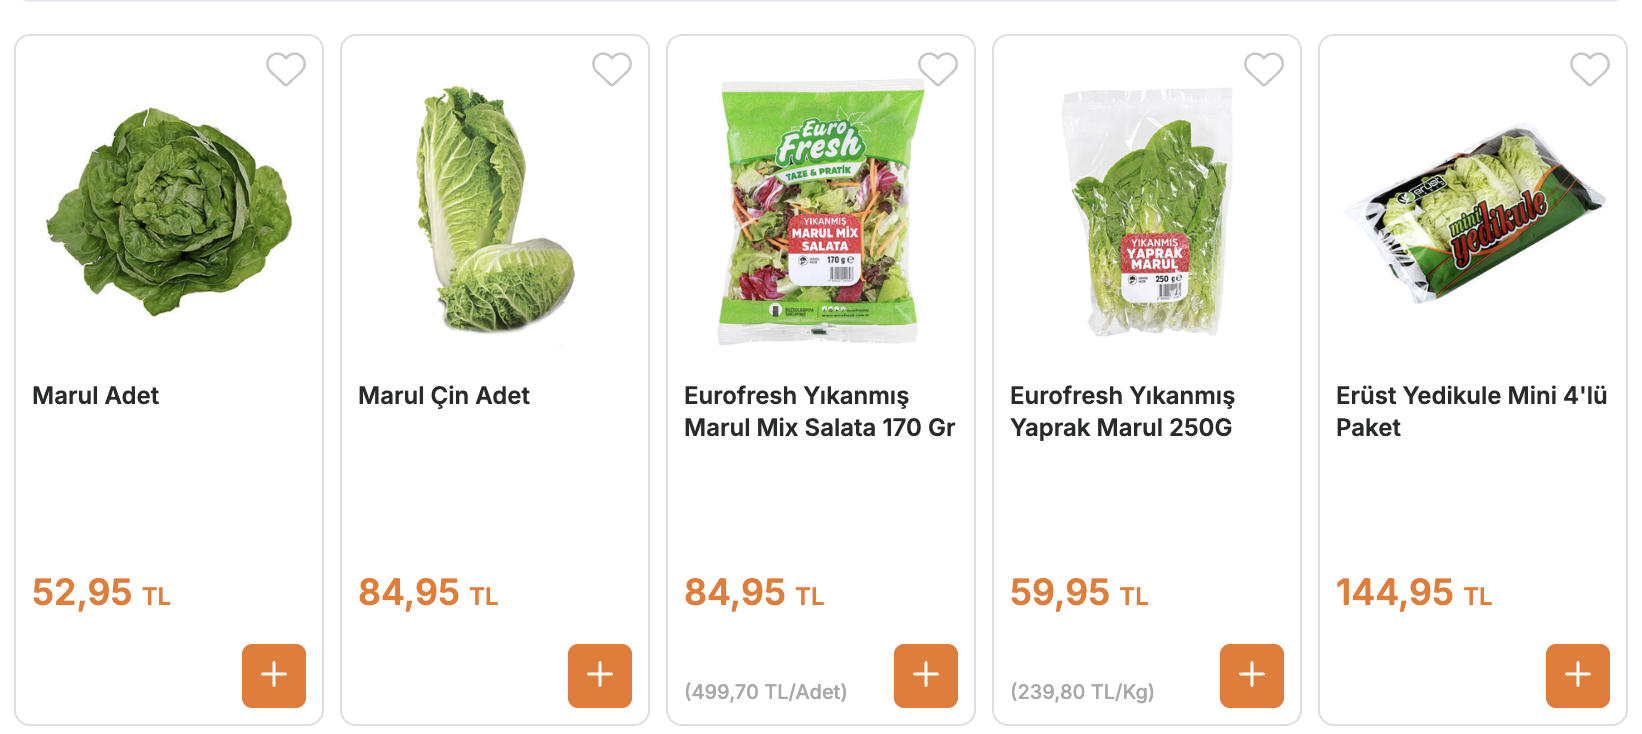
Task: Add Eurofresh Marul Mix Salata to cart
Action: click(x=926, y=676)
